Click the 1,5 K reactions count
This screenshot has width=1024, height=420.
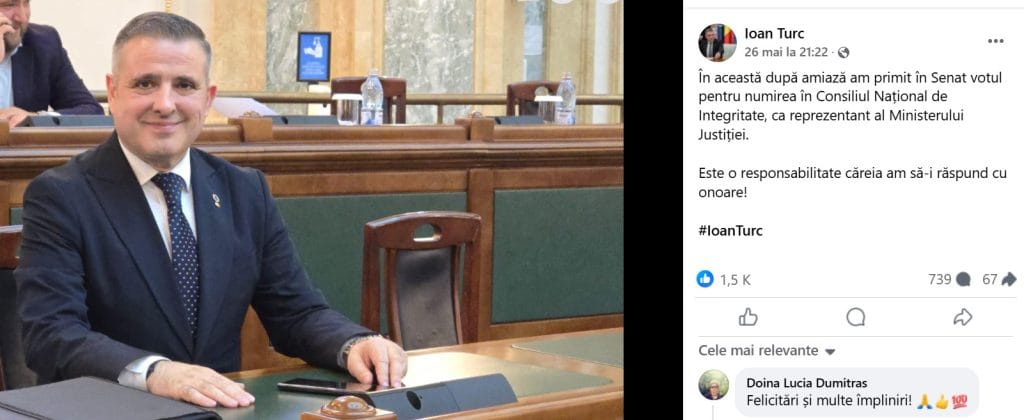coord(735,280)
